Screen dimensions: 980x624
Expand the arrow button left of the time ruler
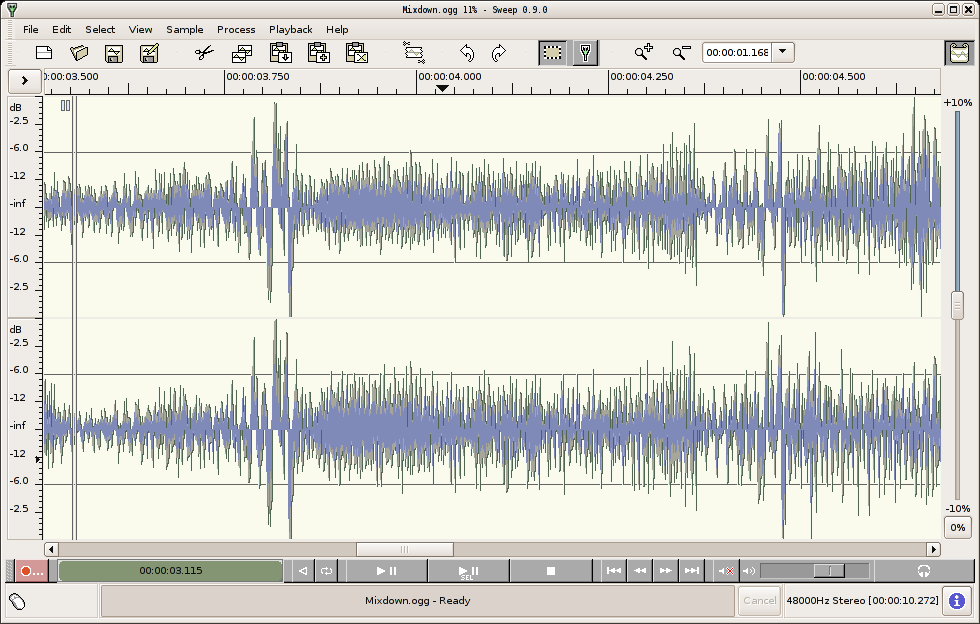point(25,80)
